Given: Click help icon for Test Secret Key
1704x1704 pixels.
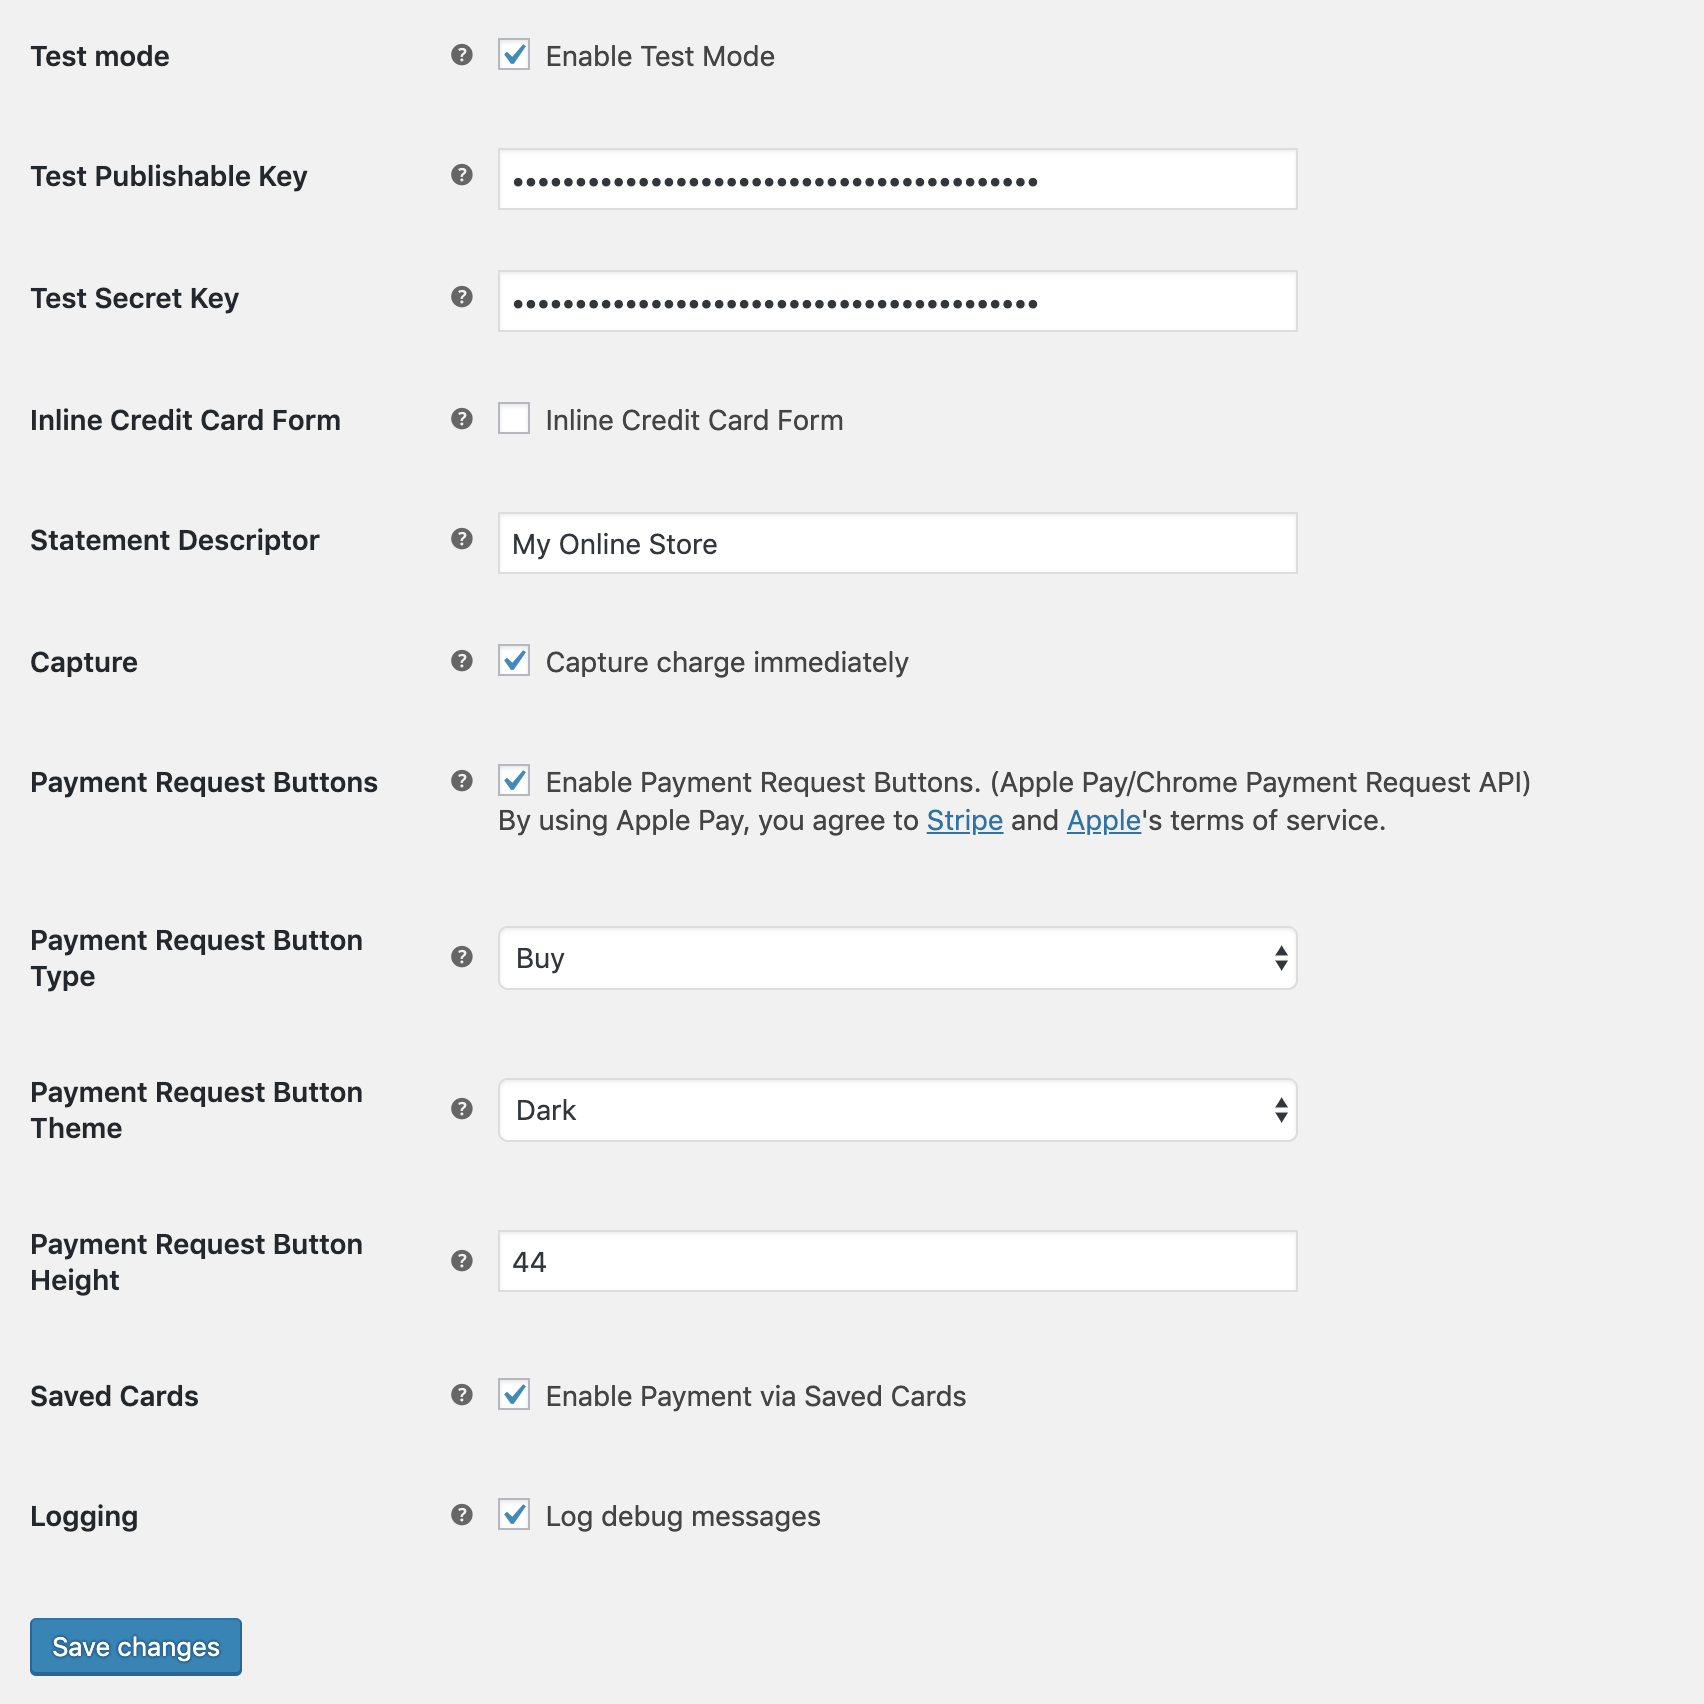Looking at the screenshot, I should [x=461, y=297].
